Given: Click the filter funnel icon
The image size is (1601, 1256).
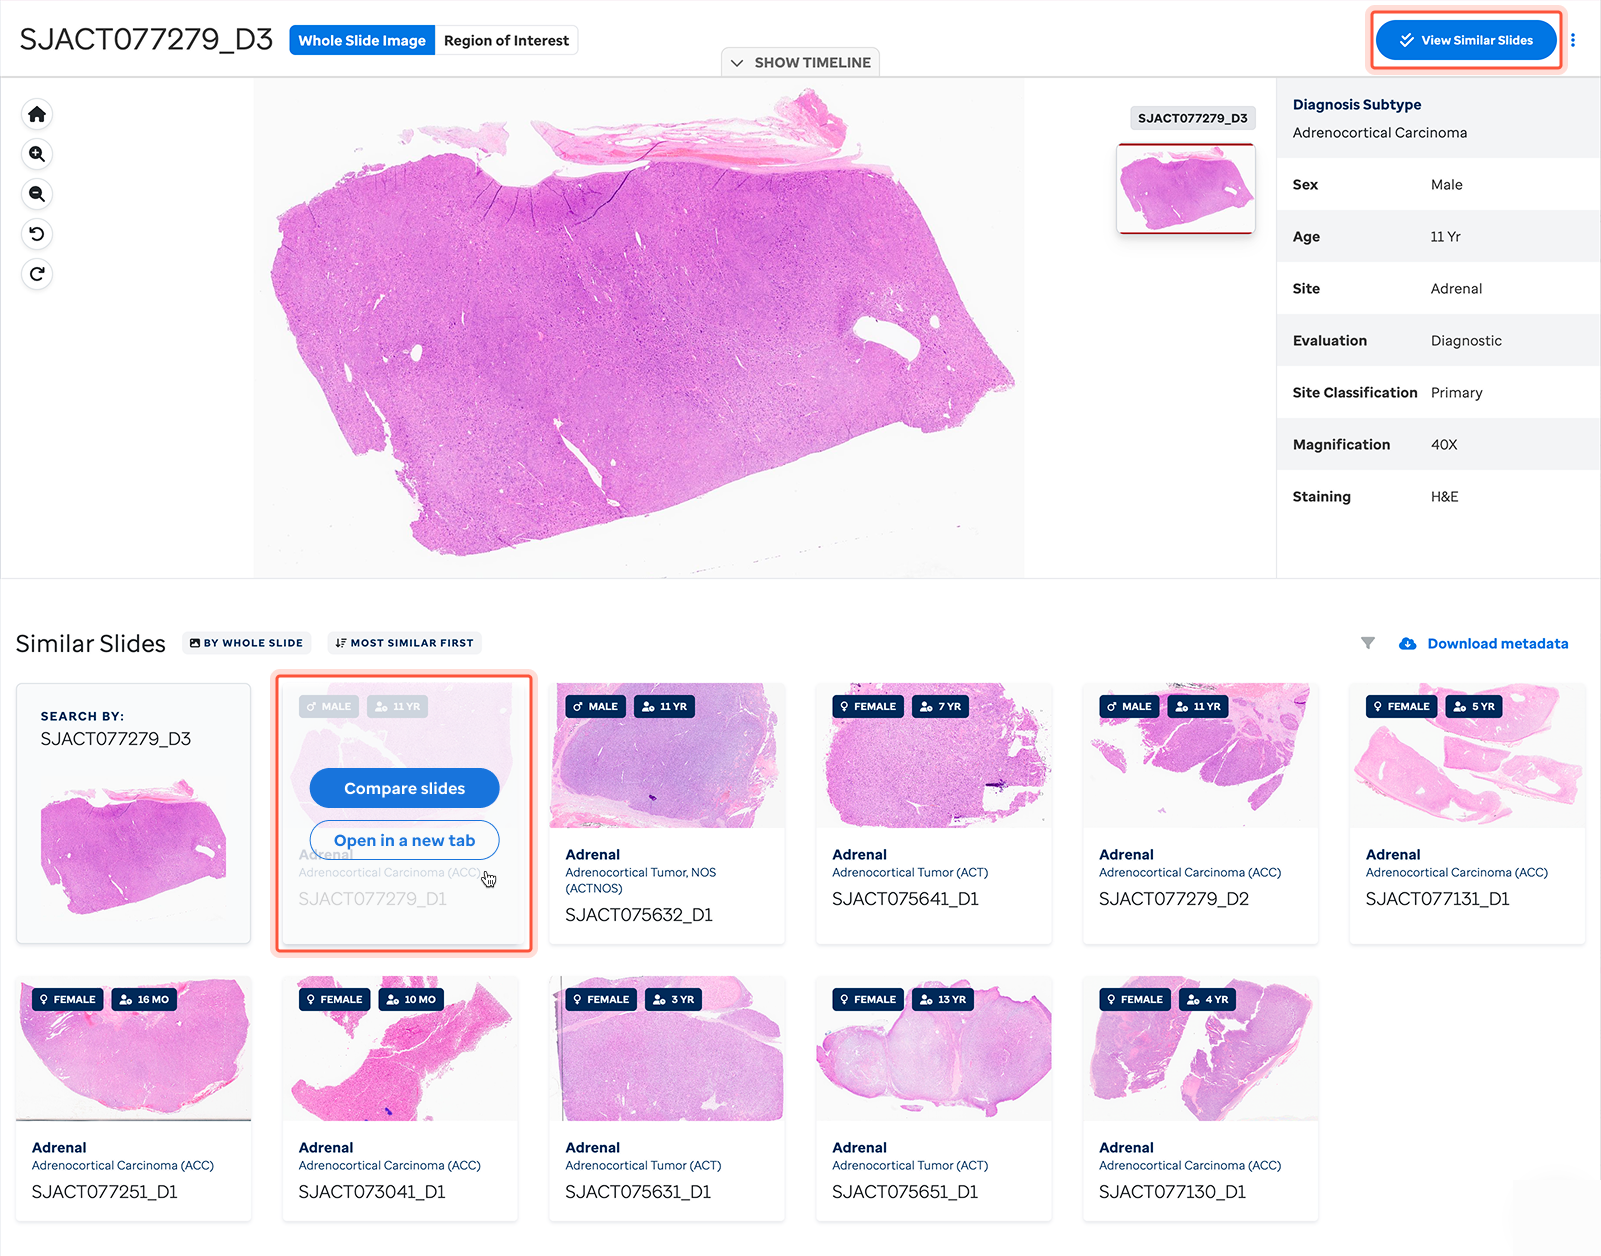Looking at the screenshot, I should coord(1368,643).
